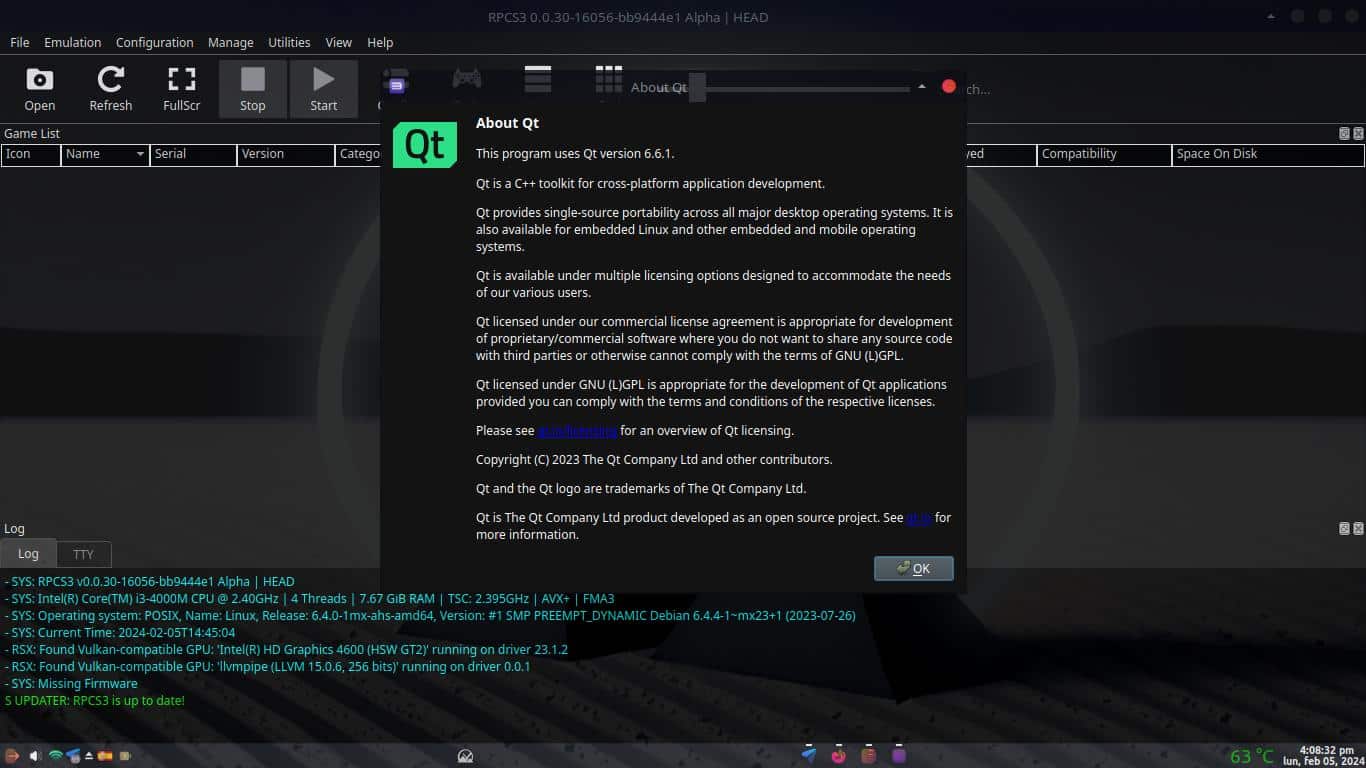Click the log line mentioning Intel HD Graphics 4600

[286, 650]
